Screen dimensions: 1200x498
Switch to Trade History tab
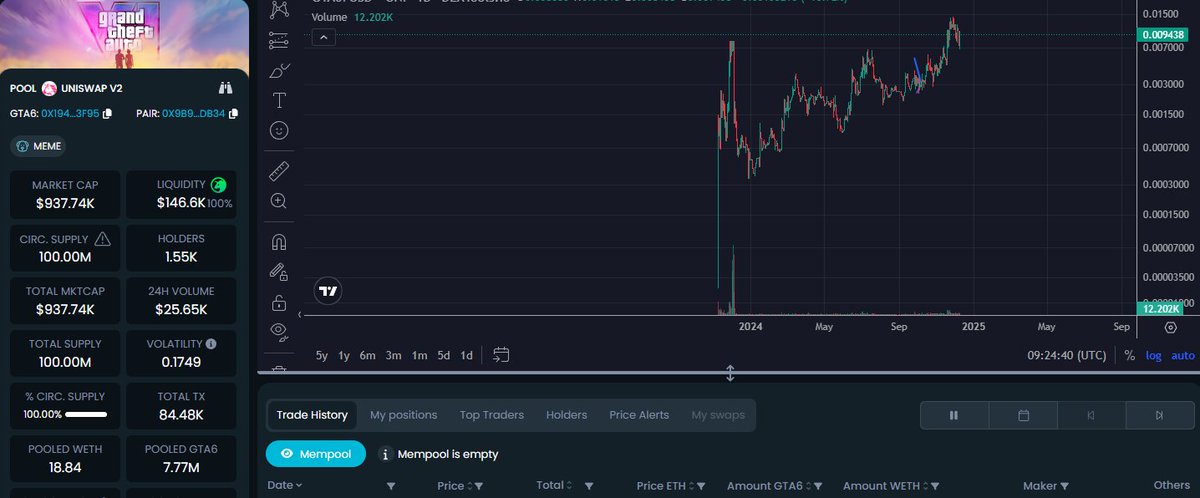(x=312, y=415)
